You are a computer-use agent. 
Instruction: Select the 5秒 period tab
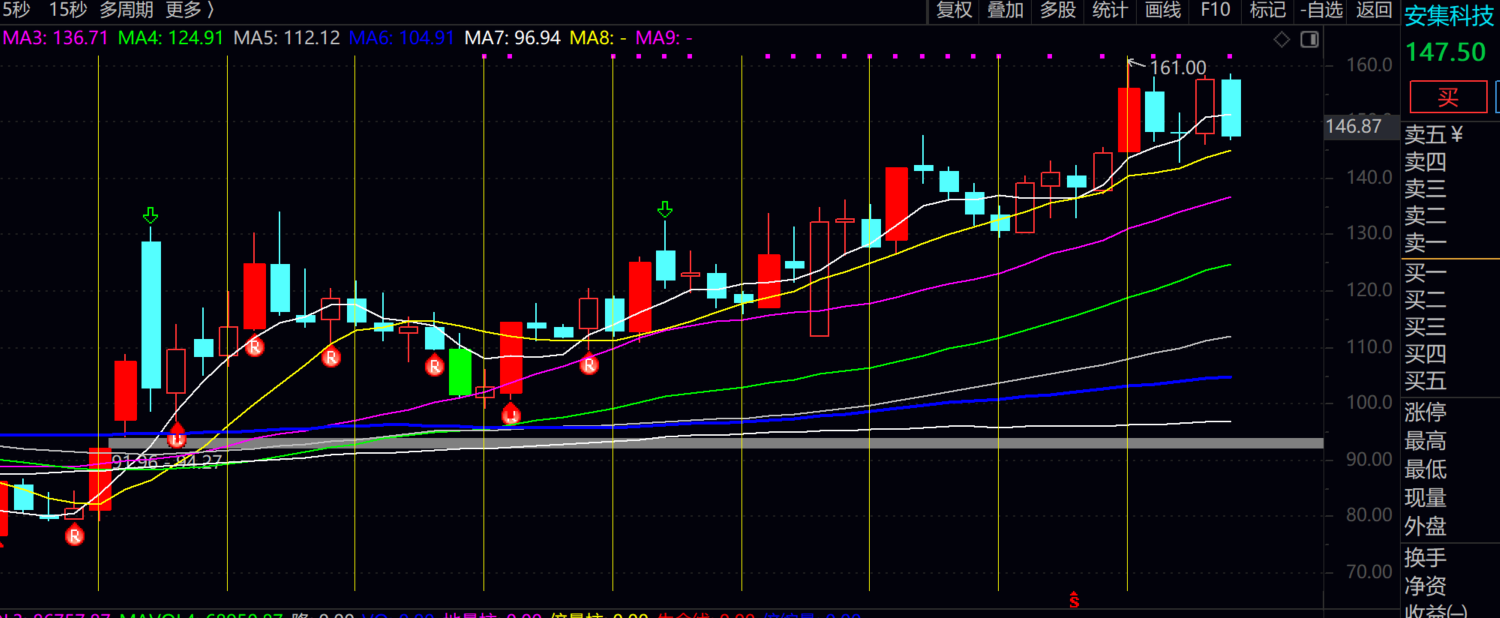click(x=15, y=11)
